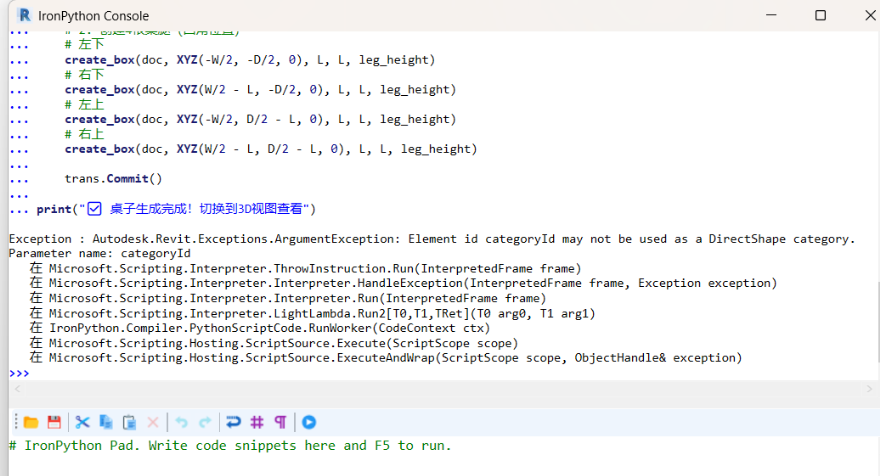This screenshot has width=880, height=476.
Task: Click the '>>>' console prompt line
Action: click(19, 373)
